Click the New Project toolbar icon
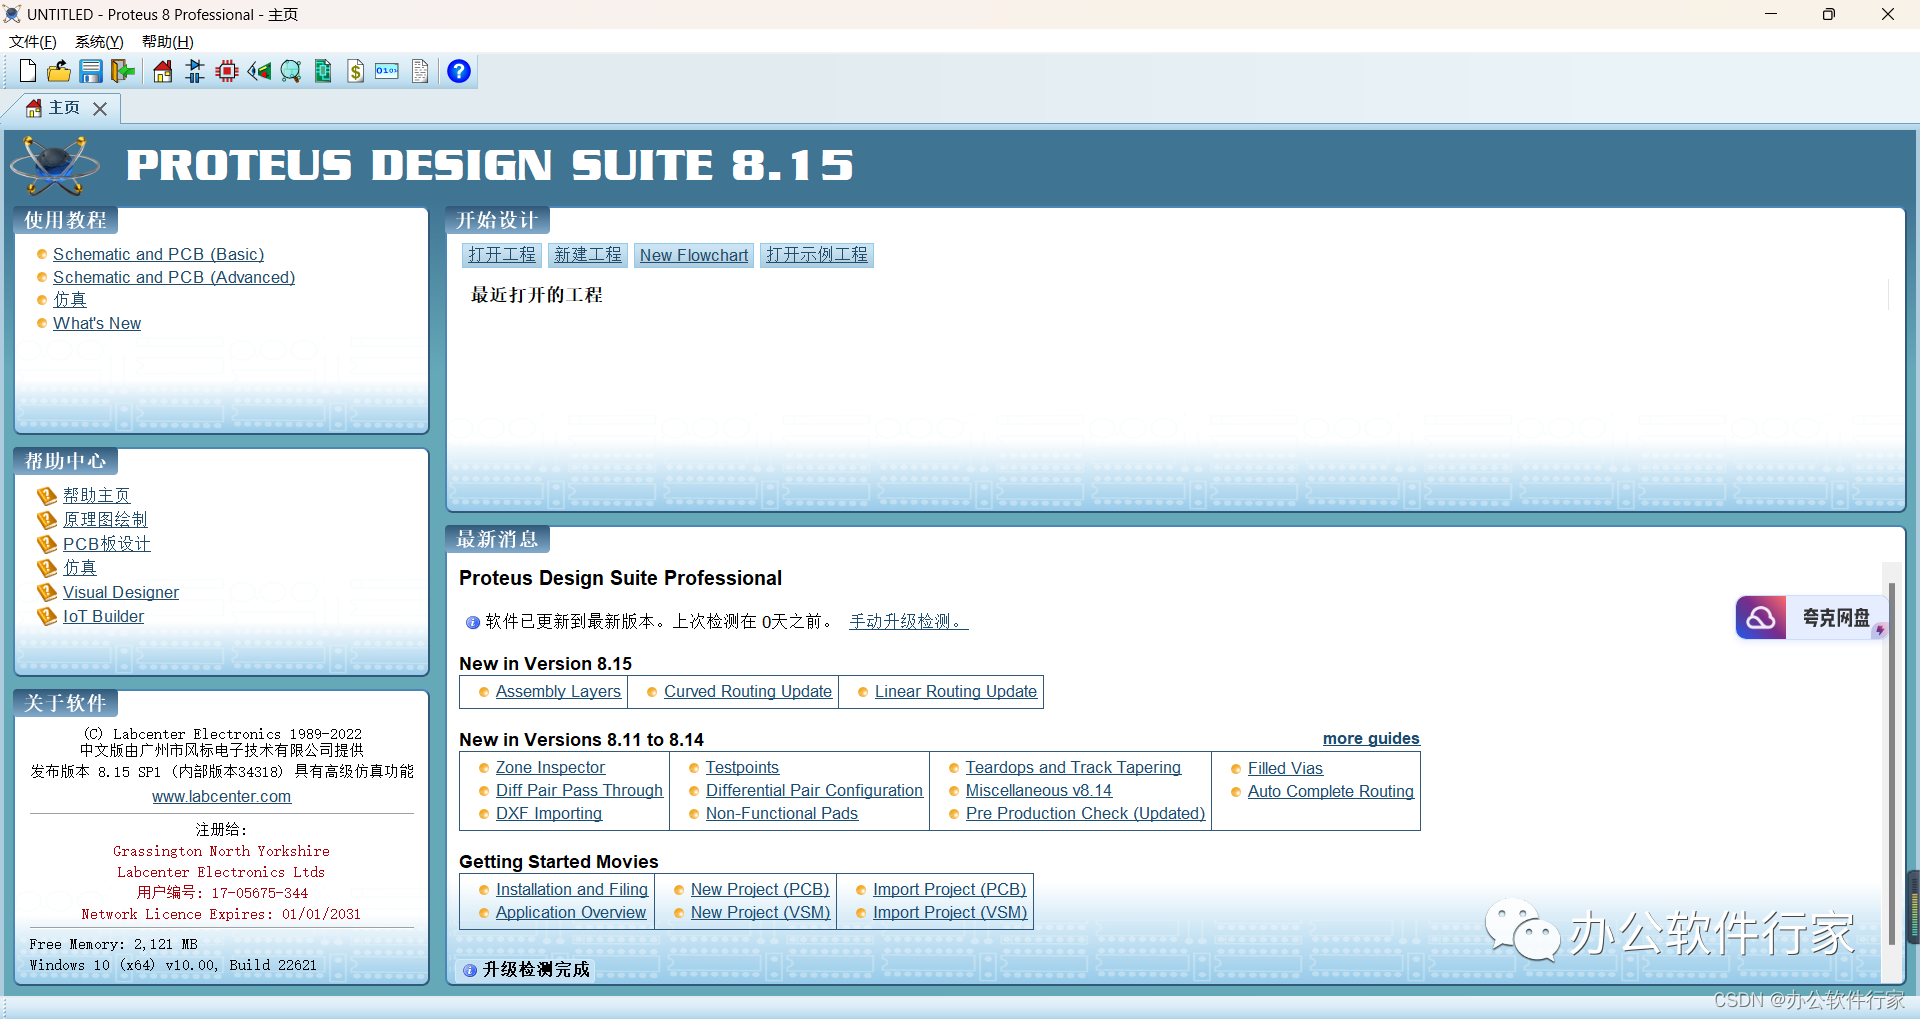The image size is (1920, 1019). tap(28, 71)
